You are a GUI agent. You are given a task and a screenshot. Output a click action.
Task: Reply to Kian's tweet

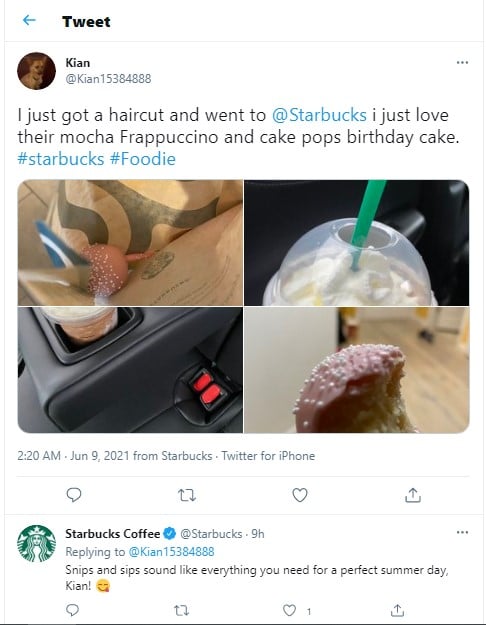74,495
